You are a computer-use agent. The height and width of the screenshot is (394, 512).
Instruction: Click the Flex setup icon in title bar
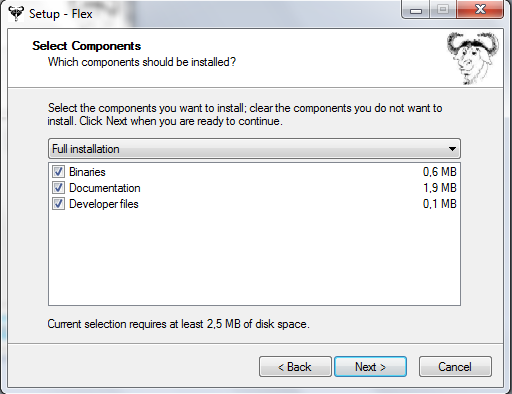click(16, 13)
